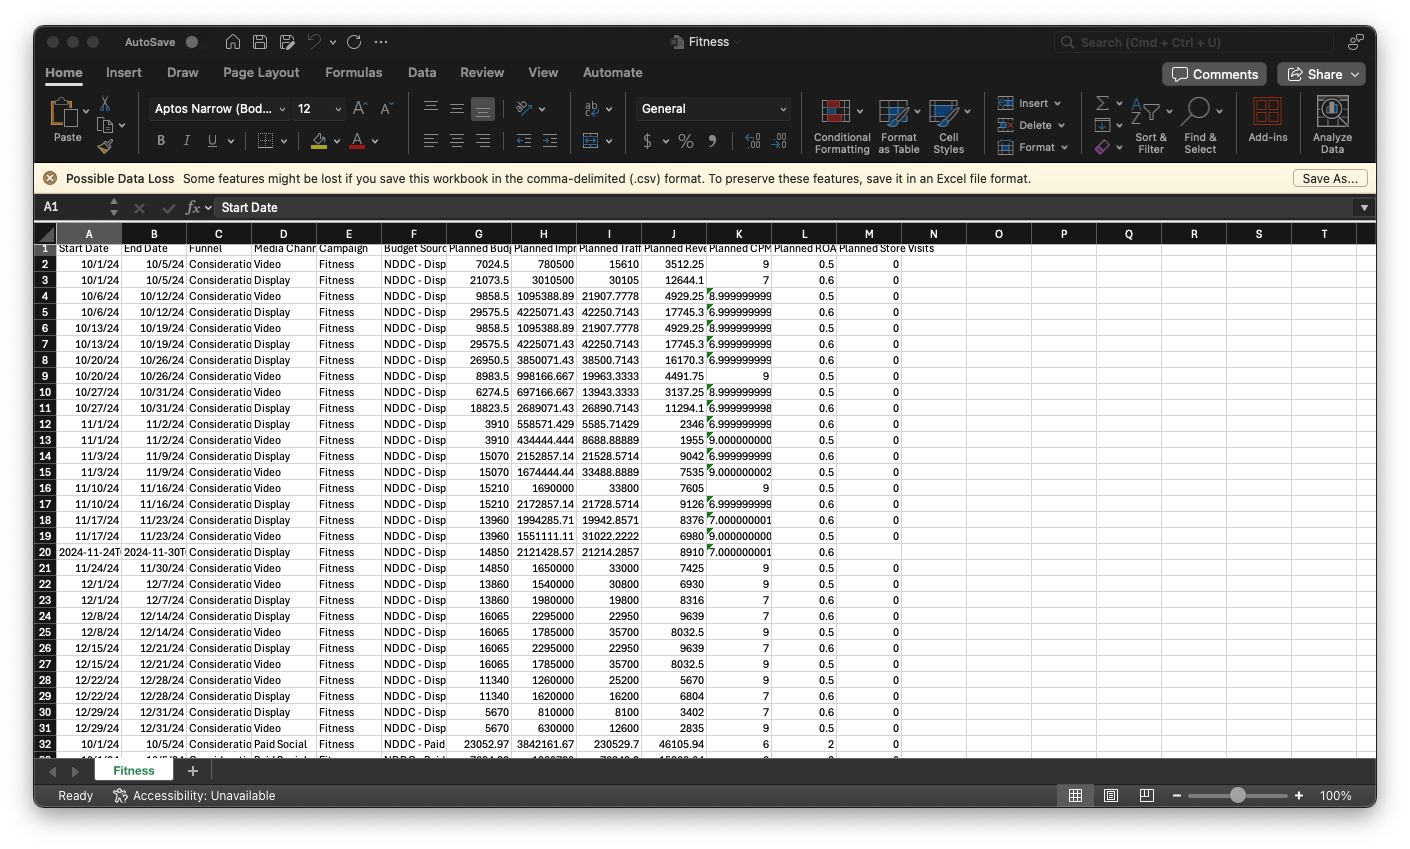Apply percent number style
1410x849 pixels.
(x=686, y=141)
